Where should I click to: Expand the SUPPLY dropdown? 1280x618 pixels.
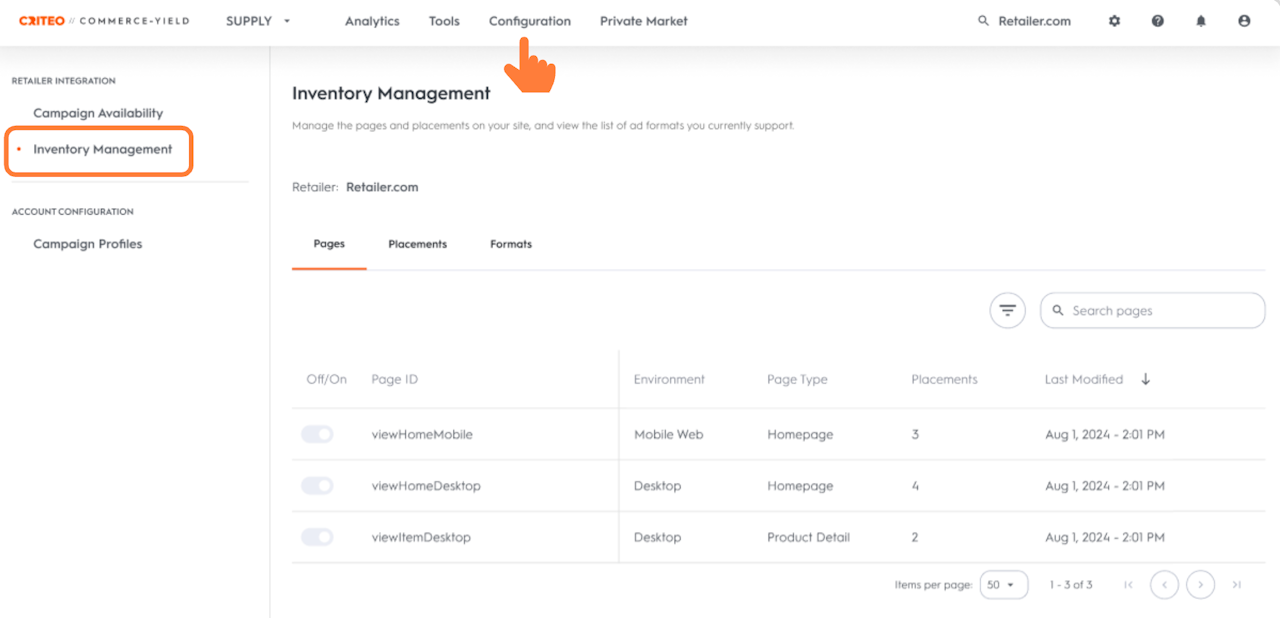258,21
